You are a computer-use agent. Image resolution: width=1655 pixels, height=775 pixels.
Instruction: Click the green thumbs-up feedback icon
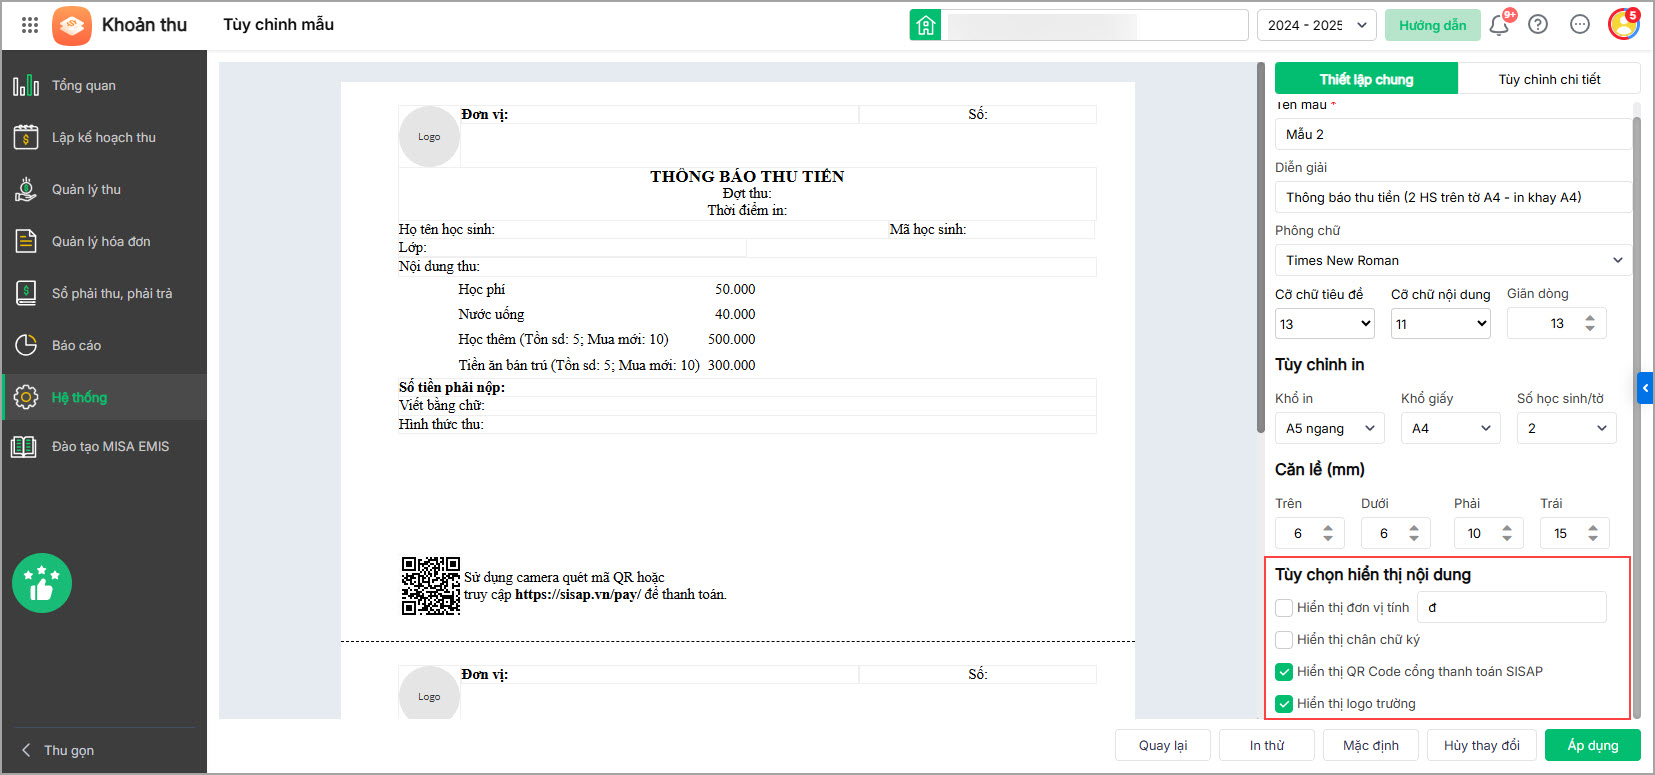pyautogui.click(x=42, y=583)
